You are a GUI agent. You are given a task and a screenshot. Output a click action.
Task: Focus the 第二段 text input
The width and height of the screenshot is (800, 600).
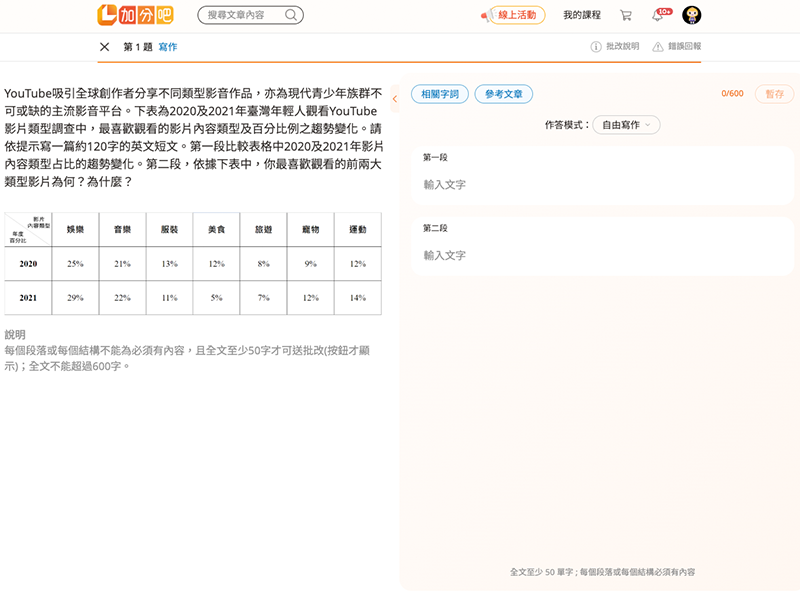pos(600,256)
